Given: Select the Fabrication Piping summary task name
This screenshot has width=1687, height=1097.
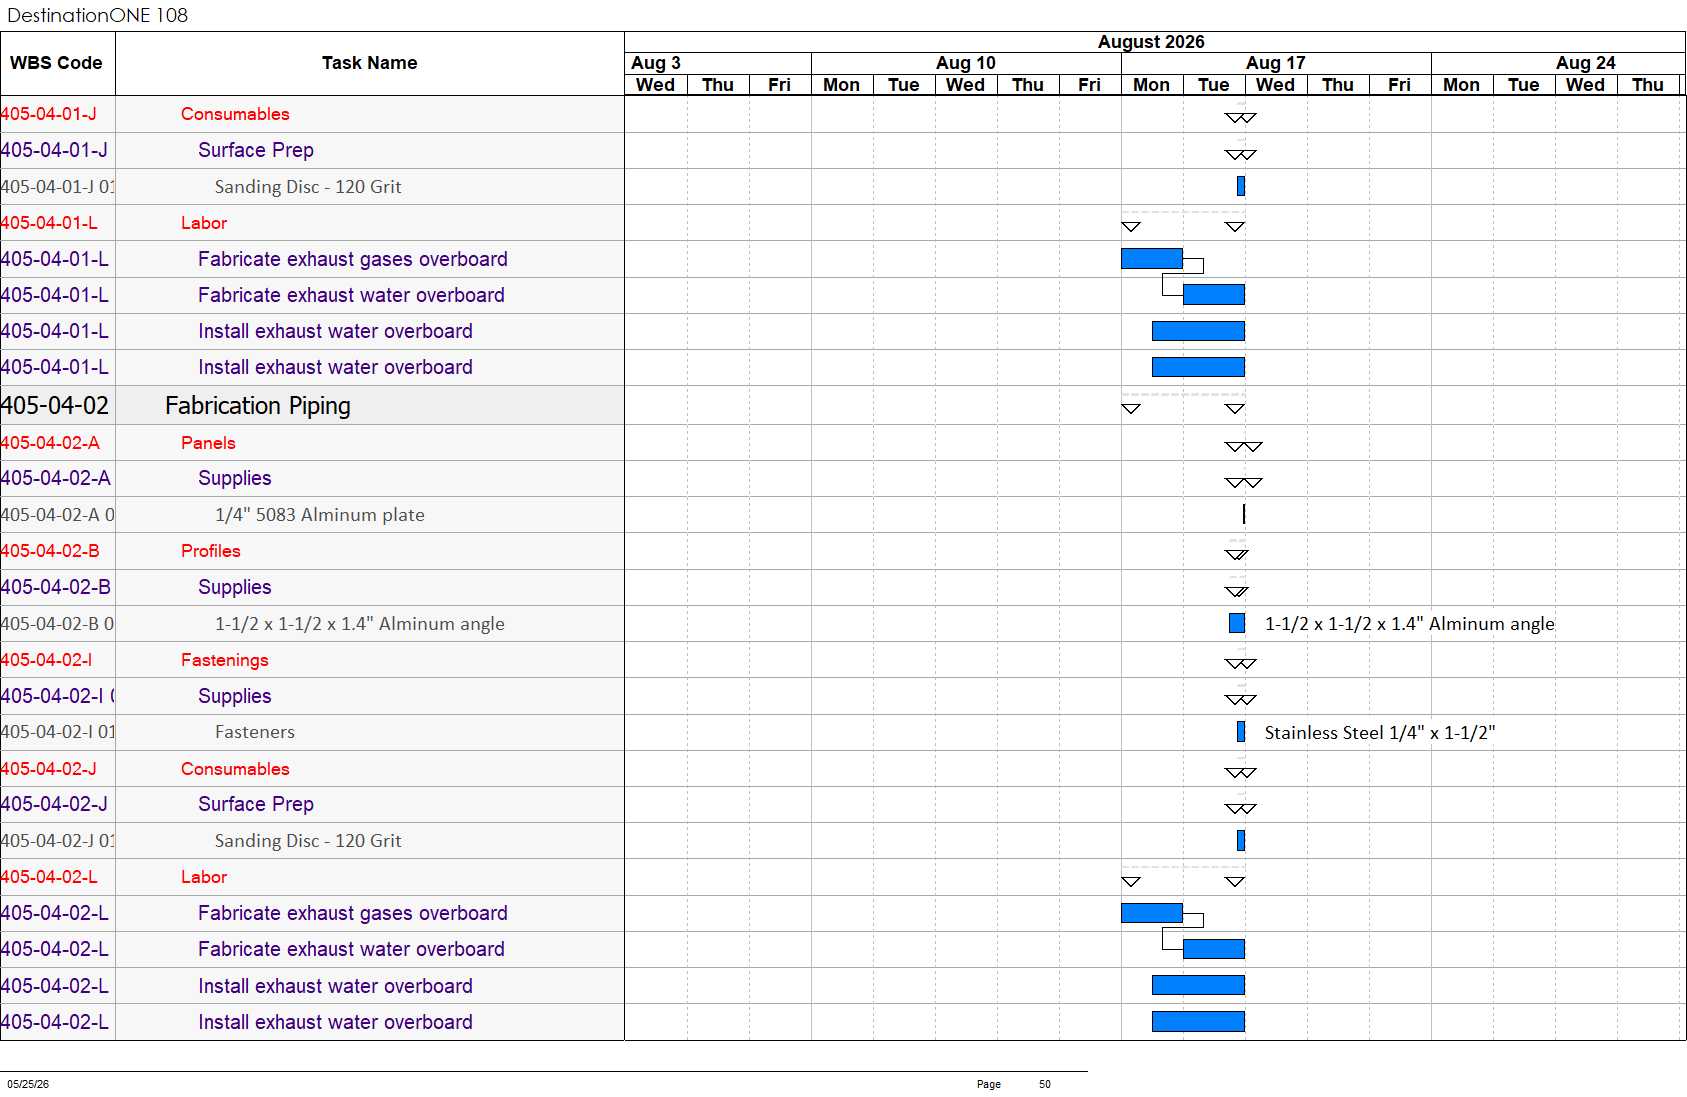Looking at the screenshot, I should coord(258,405).
